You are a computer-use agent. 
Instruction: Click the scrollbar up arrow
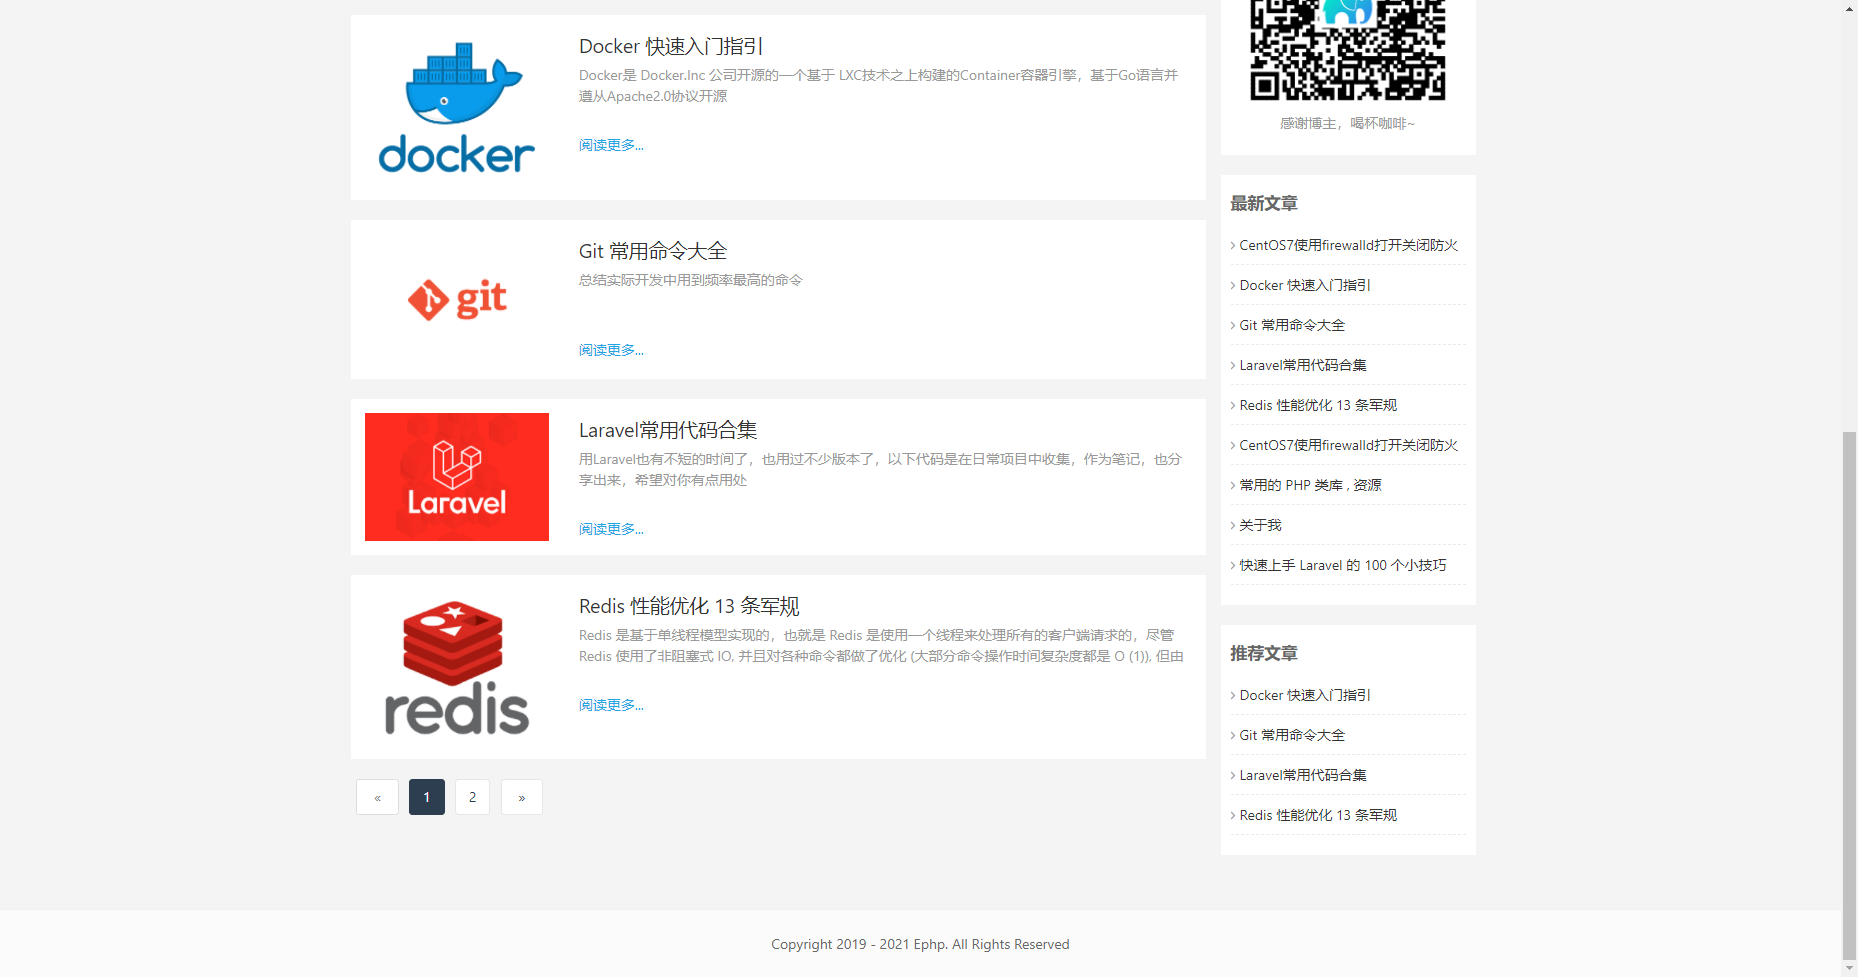[x=1850, y=8]
